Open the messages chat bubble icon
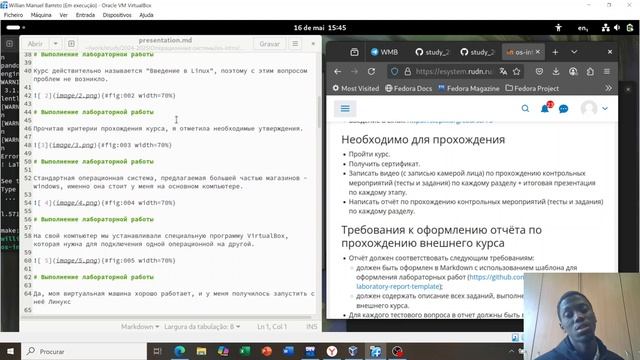Viewport: 640px width, 360px height. (564, 109)
